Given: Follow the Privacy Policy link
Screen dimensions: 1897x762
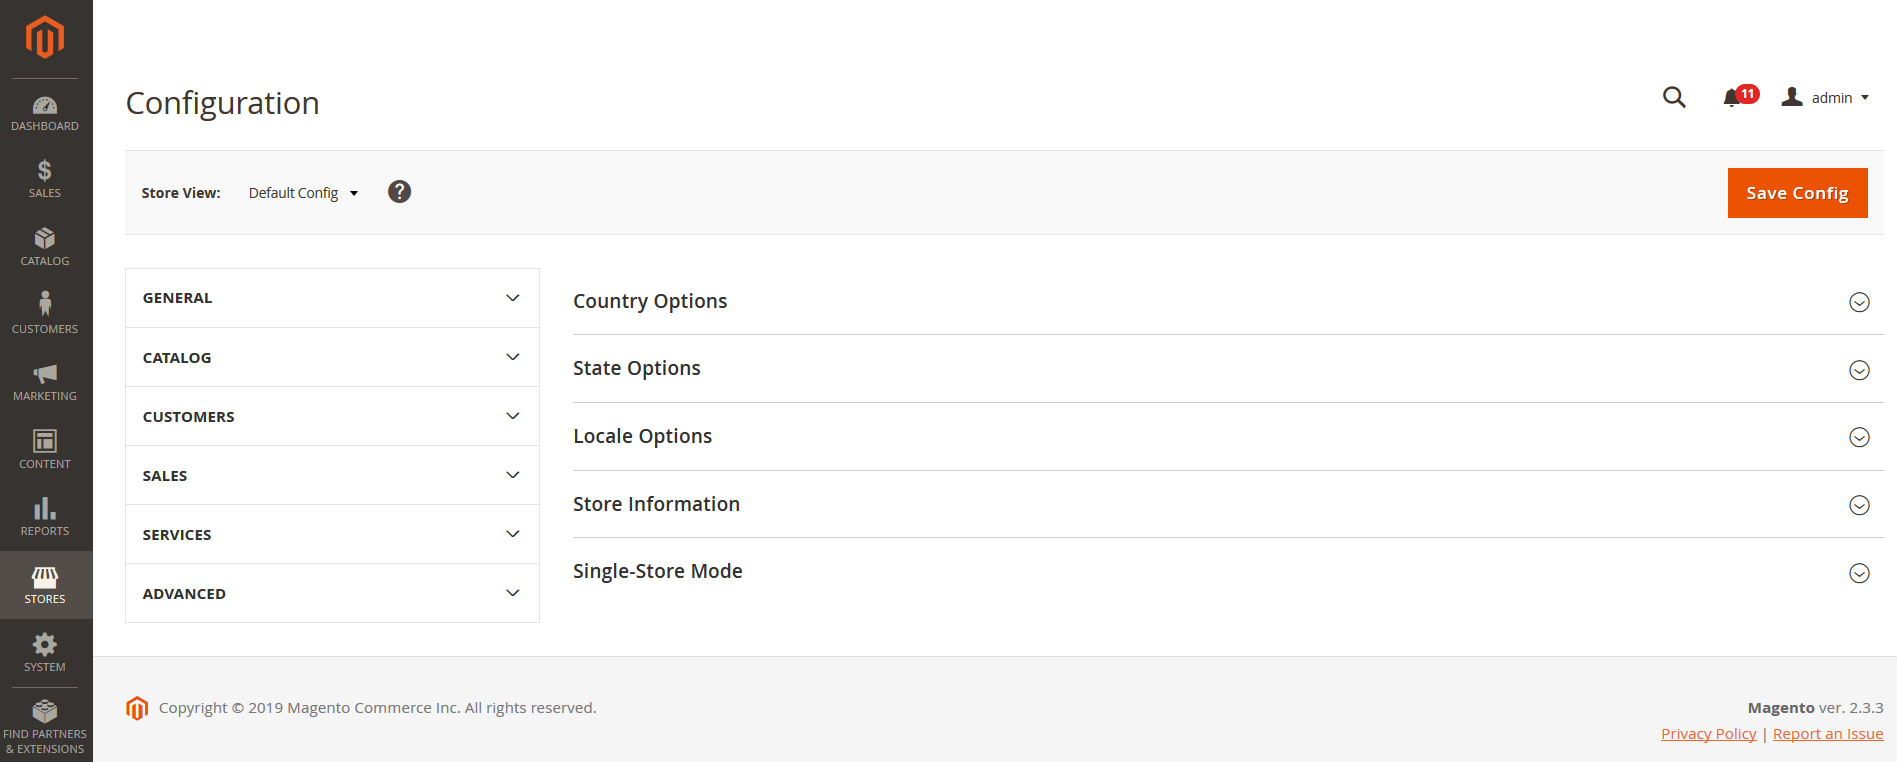Looking at the screenshot, I should pyautogui.click(x=1708, y=734).
